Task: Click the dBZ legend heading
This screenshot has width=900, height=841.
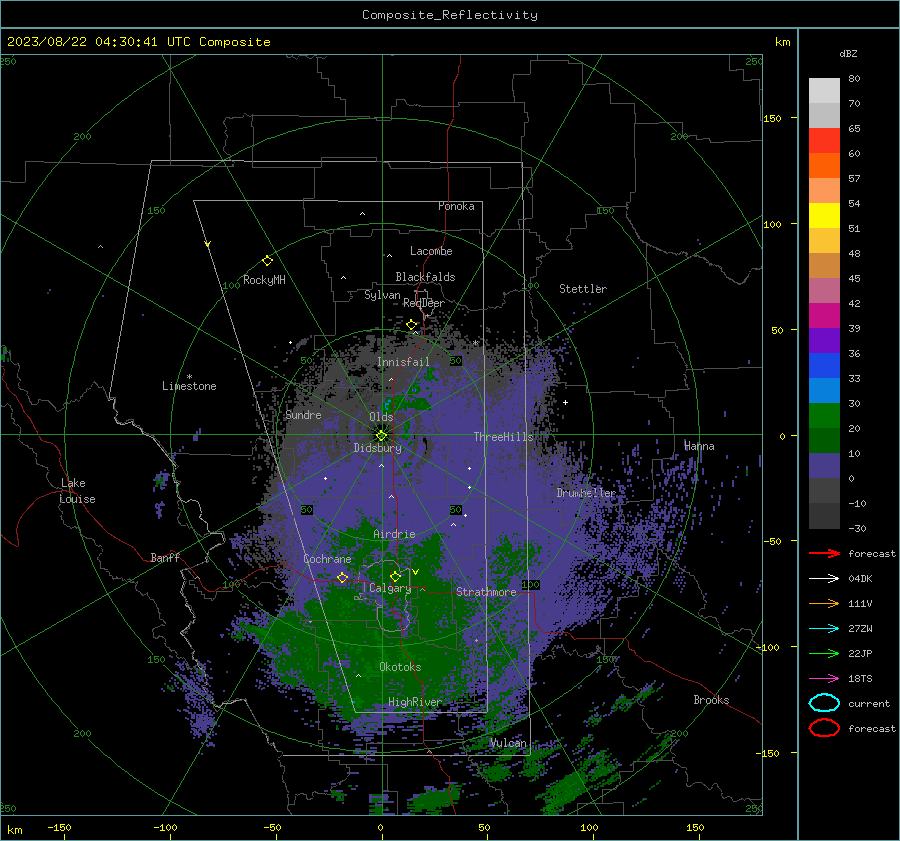Action: coord(848,53)
